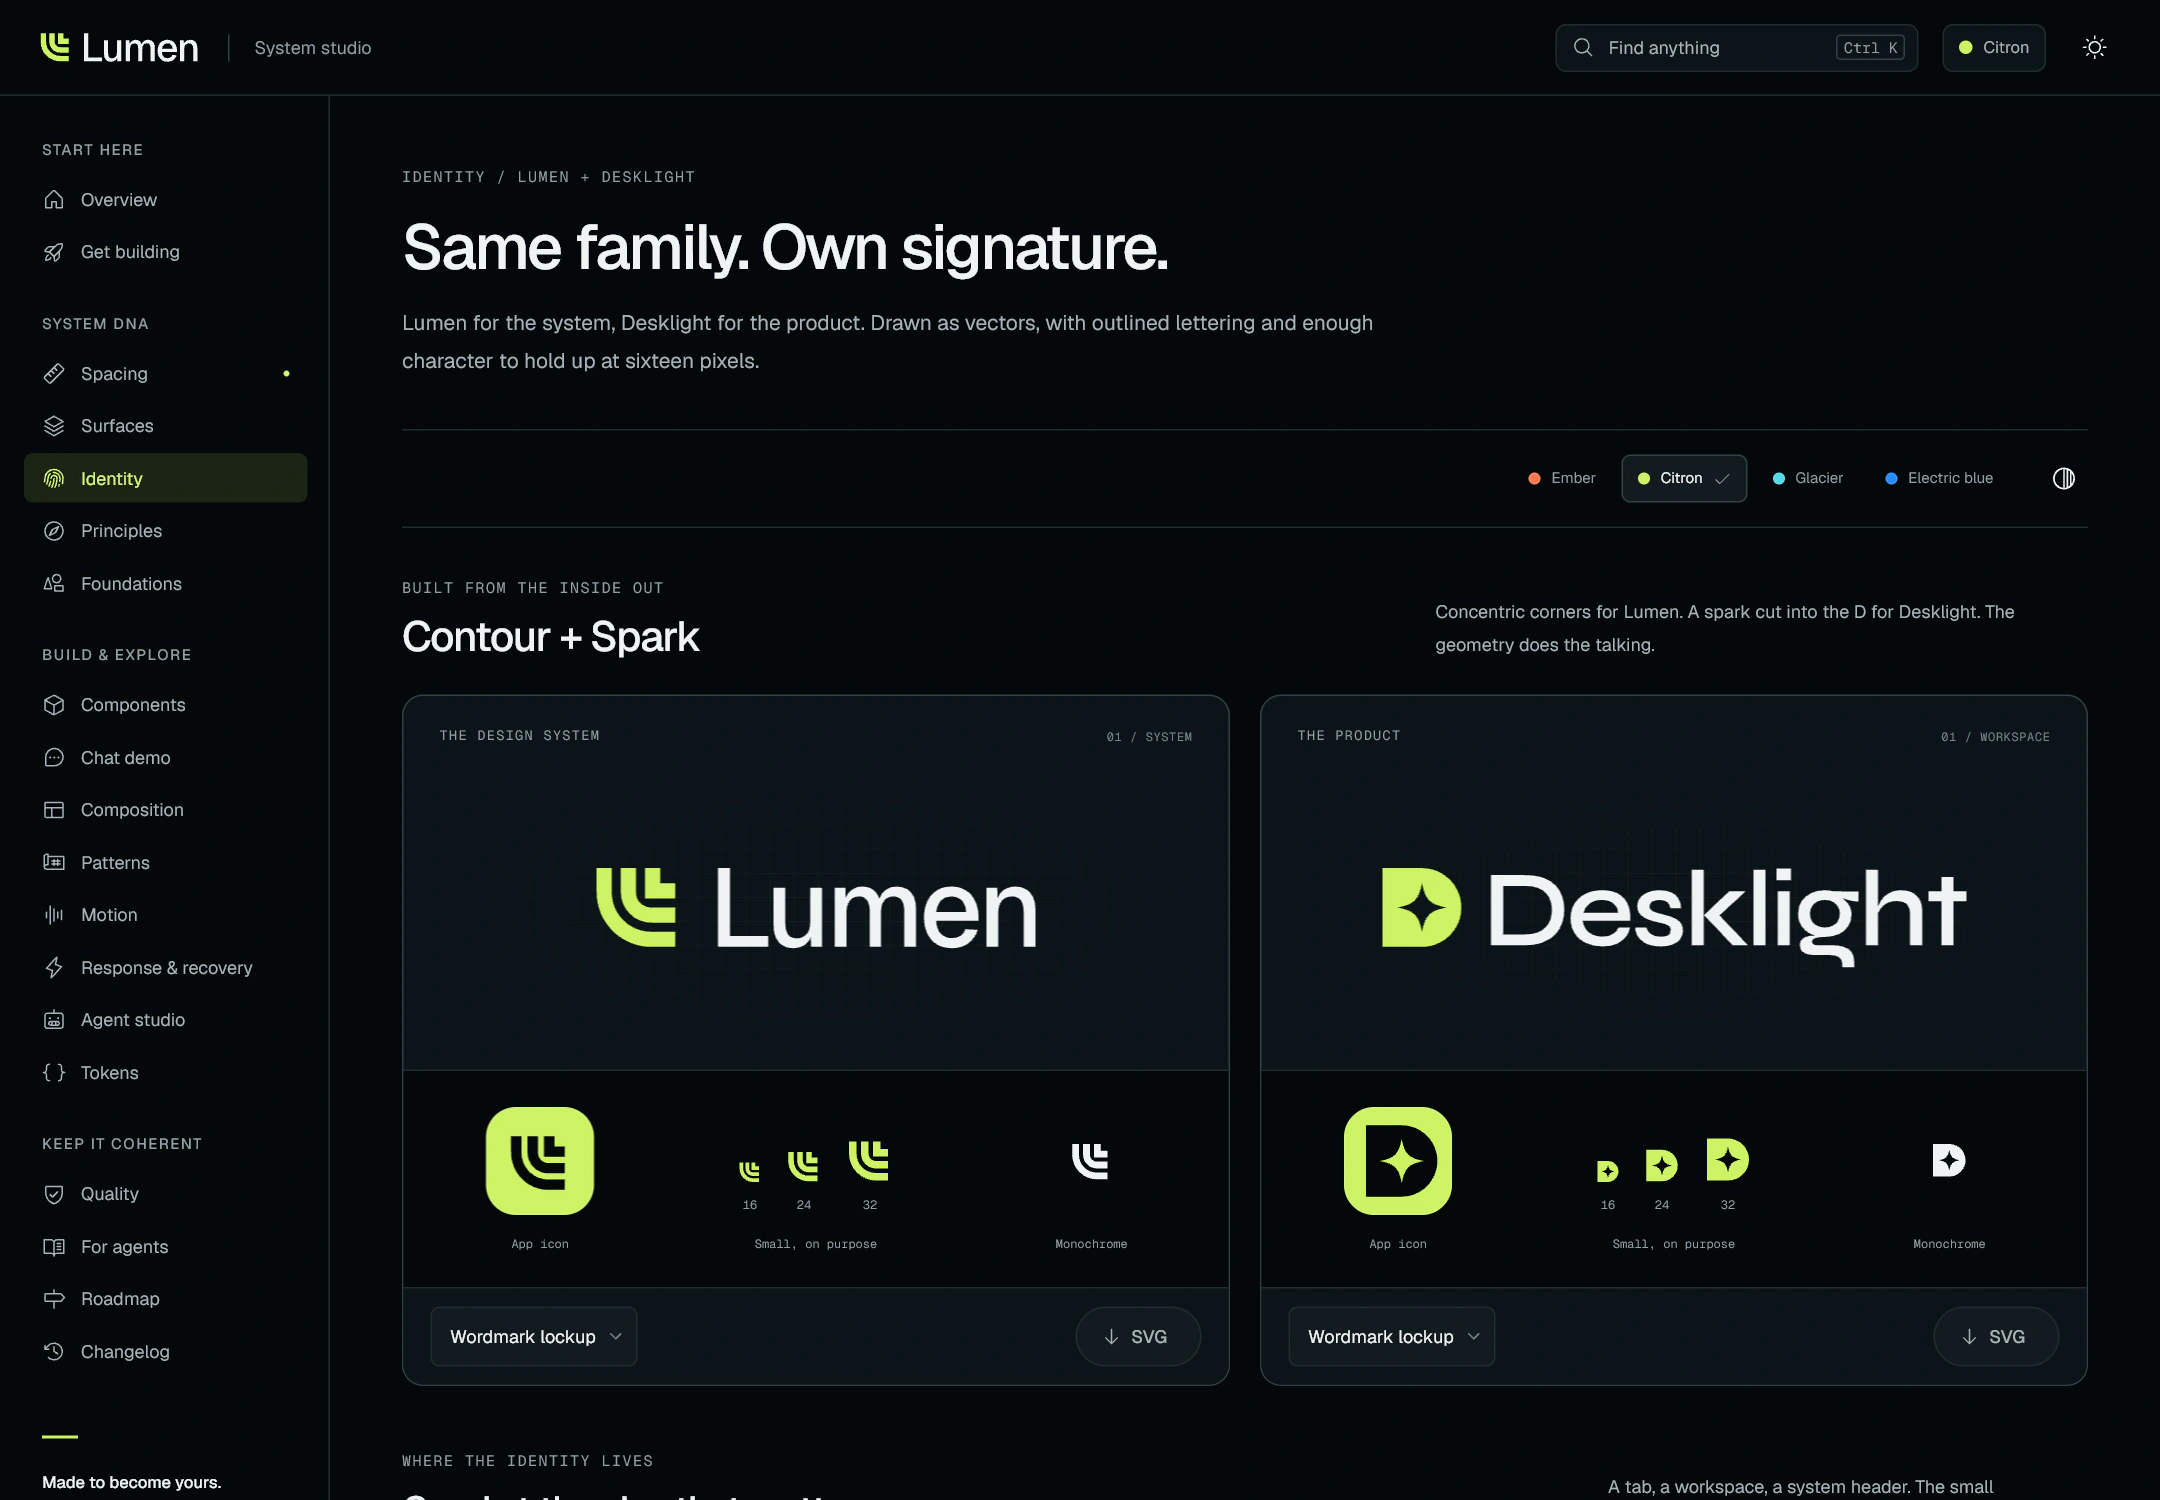Click the Changelog history icon
Viewport: 2160px width, 1500px height.
coord(54,1352)
